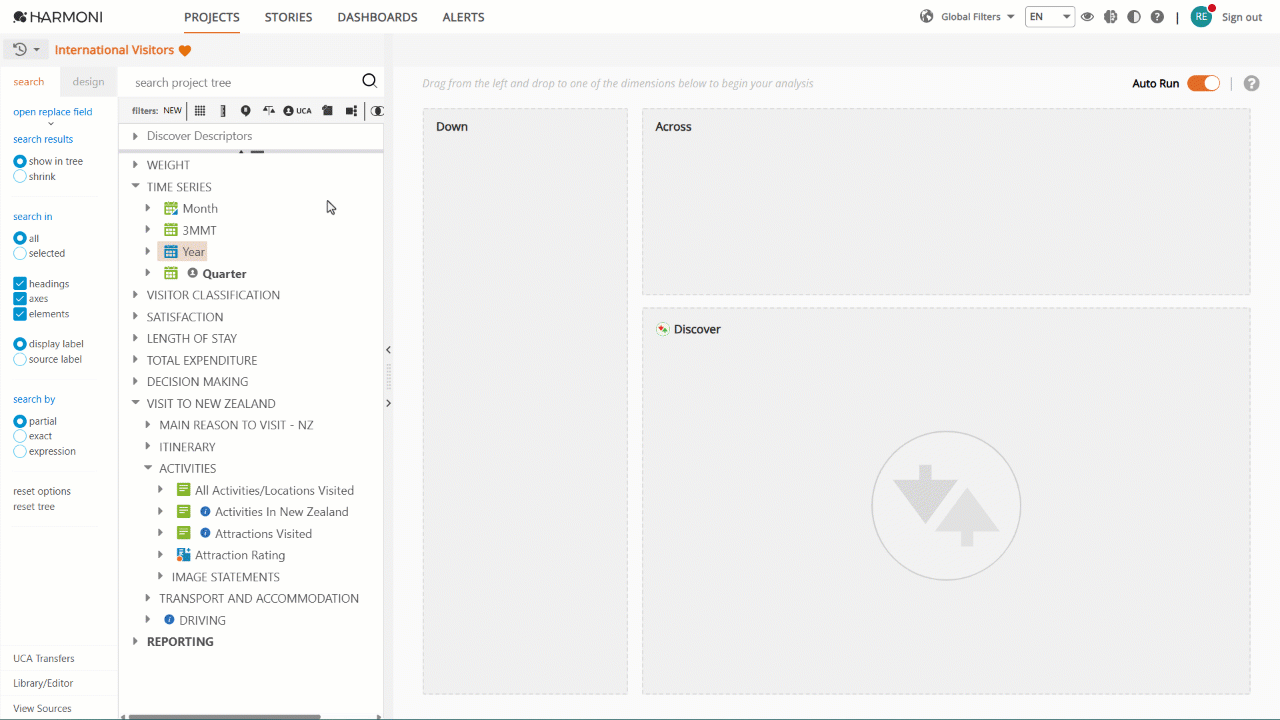The height and width of the screenshot is (720, 1280).
Task: Open UCA Transfers
Action: (44, 658)
